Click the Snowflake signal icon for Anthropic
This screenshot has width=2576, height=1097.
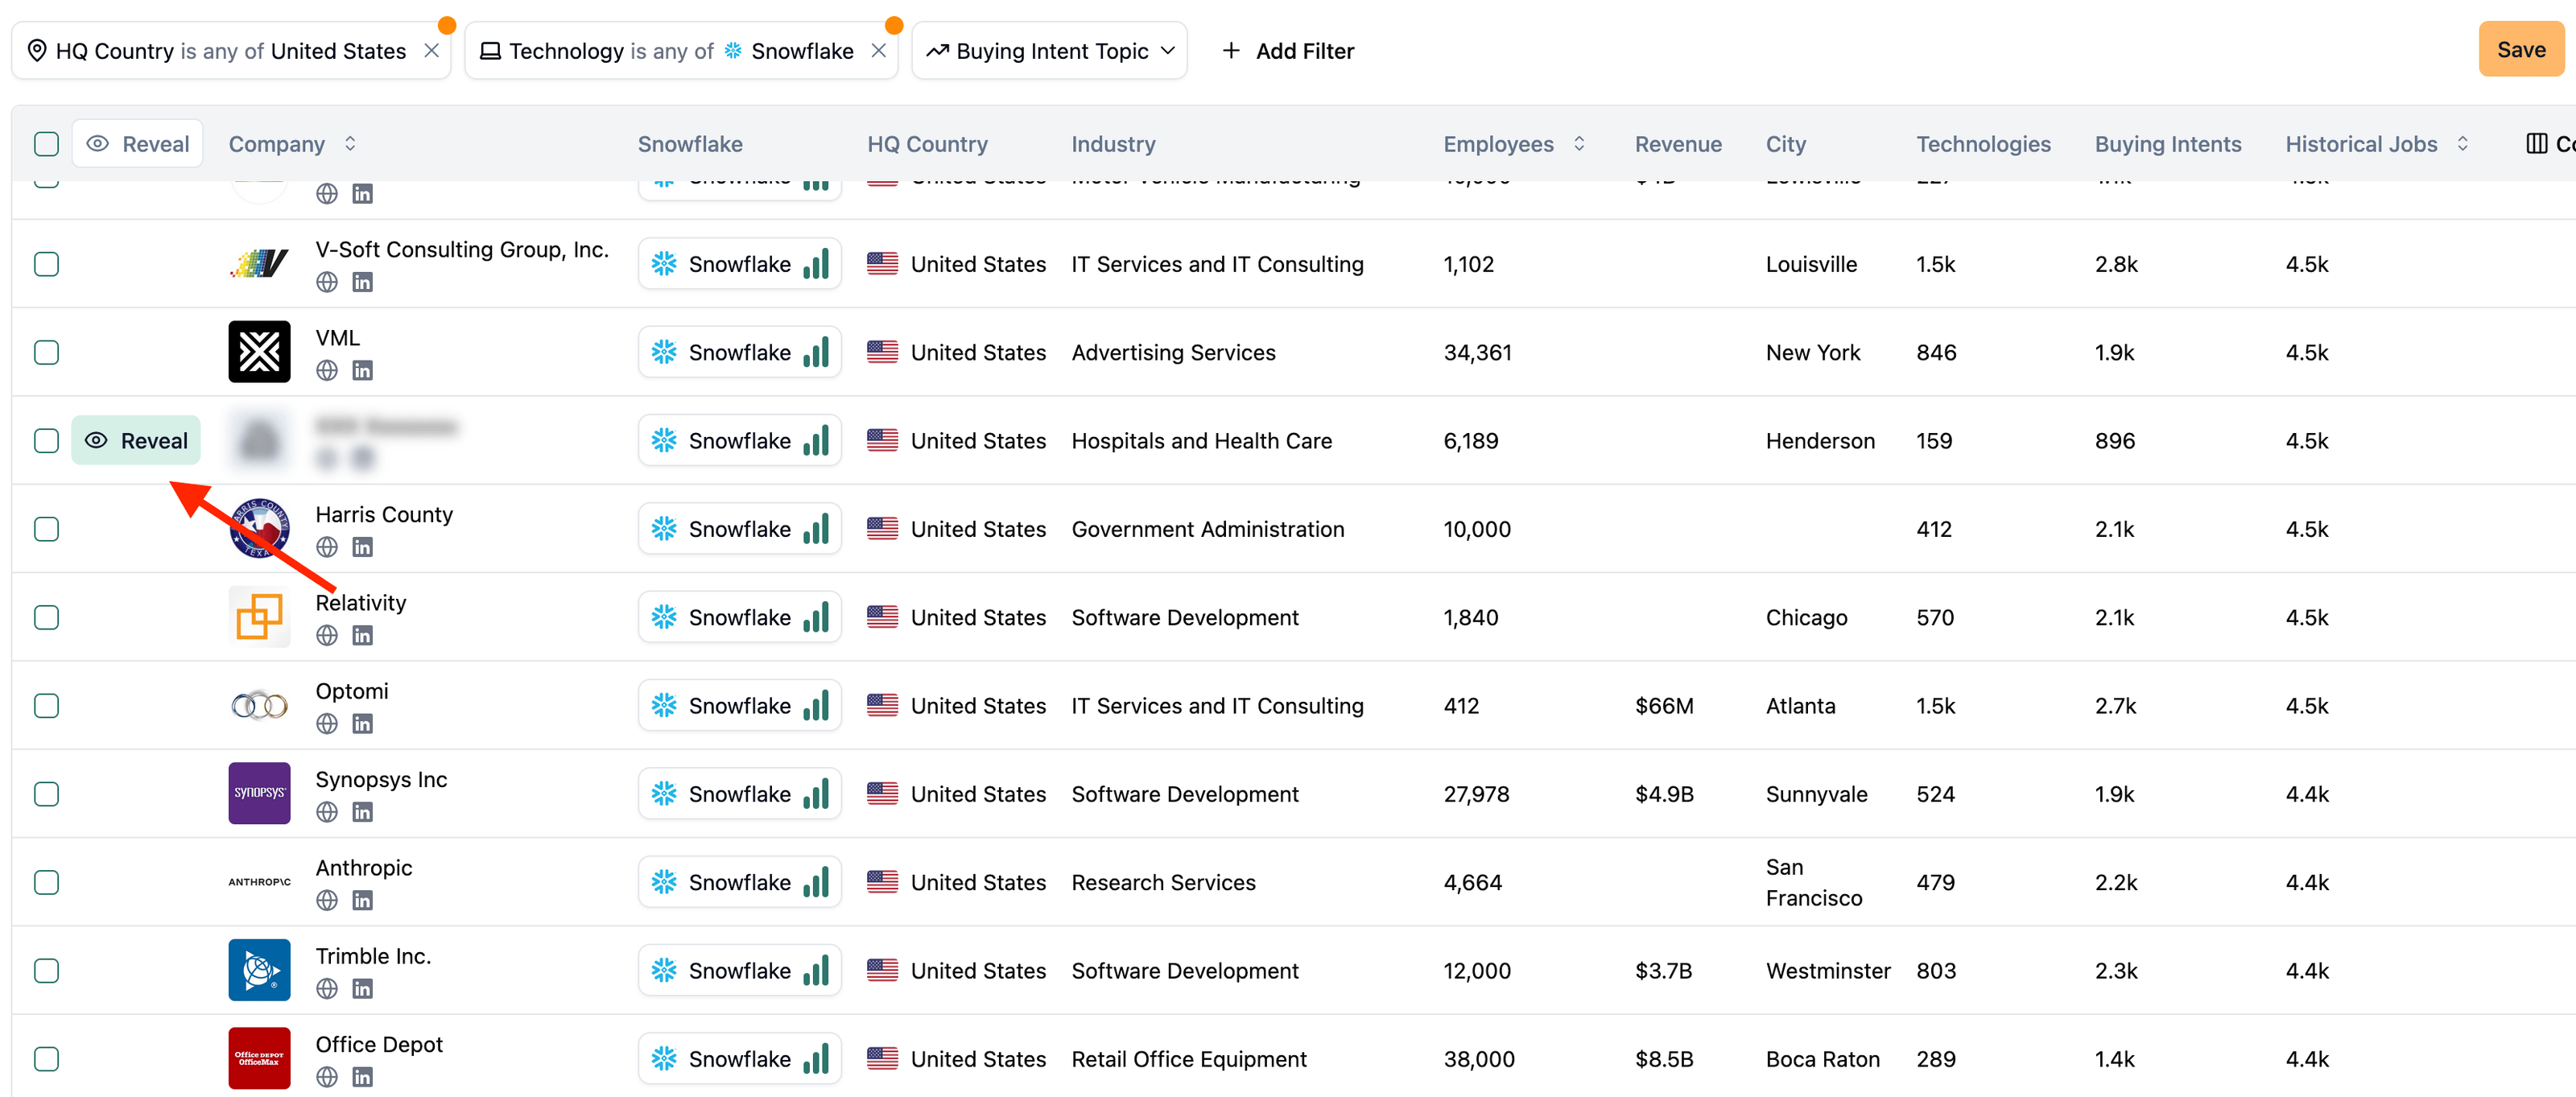(816, 882)
